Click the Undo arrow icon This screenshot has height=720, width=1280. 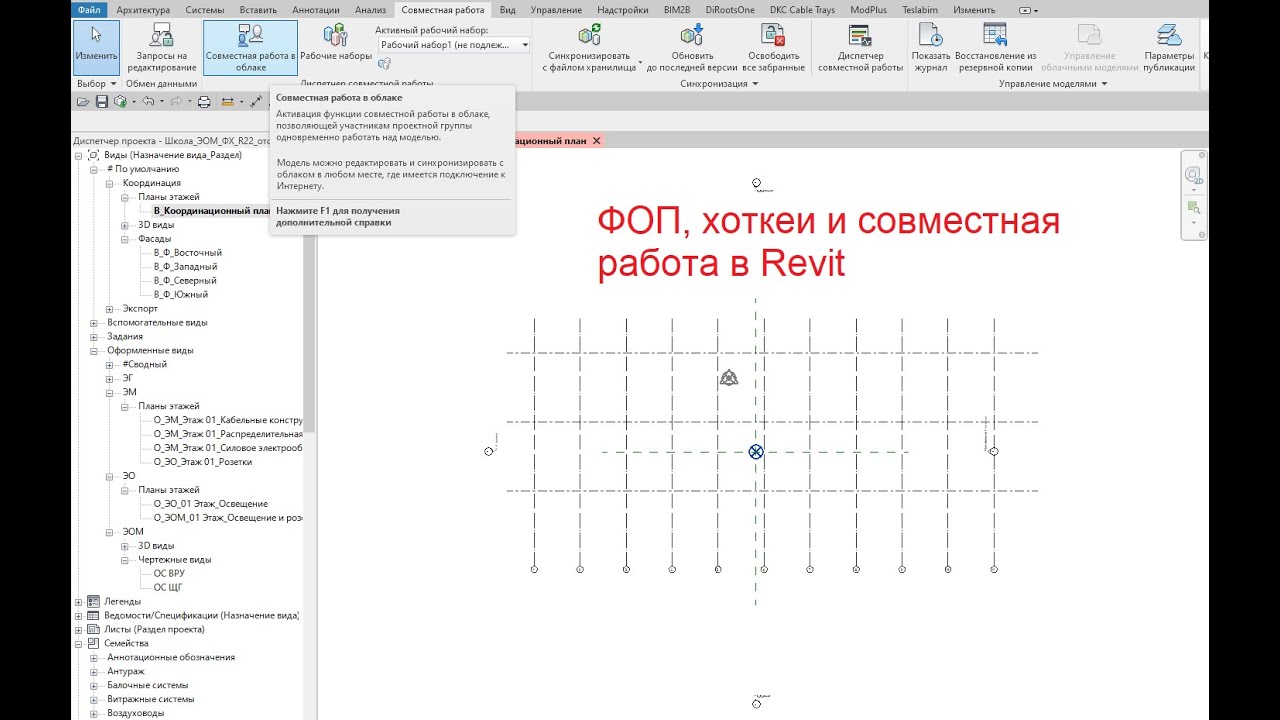(148, 102)
